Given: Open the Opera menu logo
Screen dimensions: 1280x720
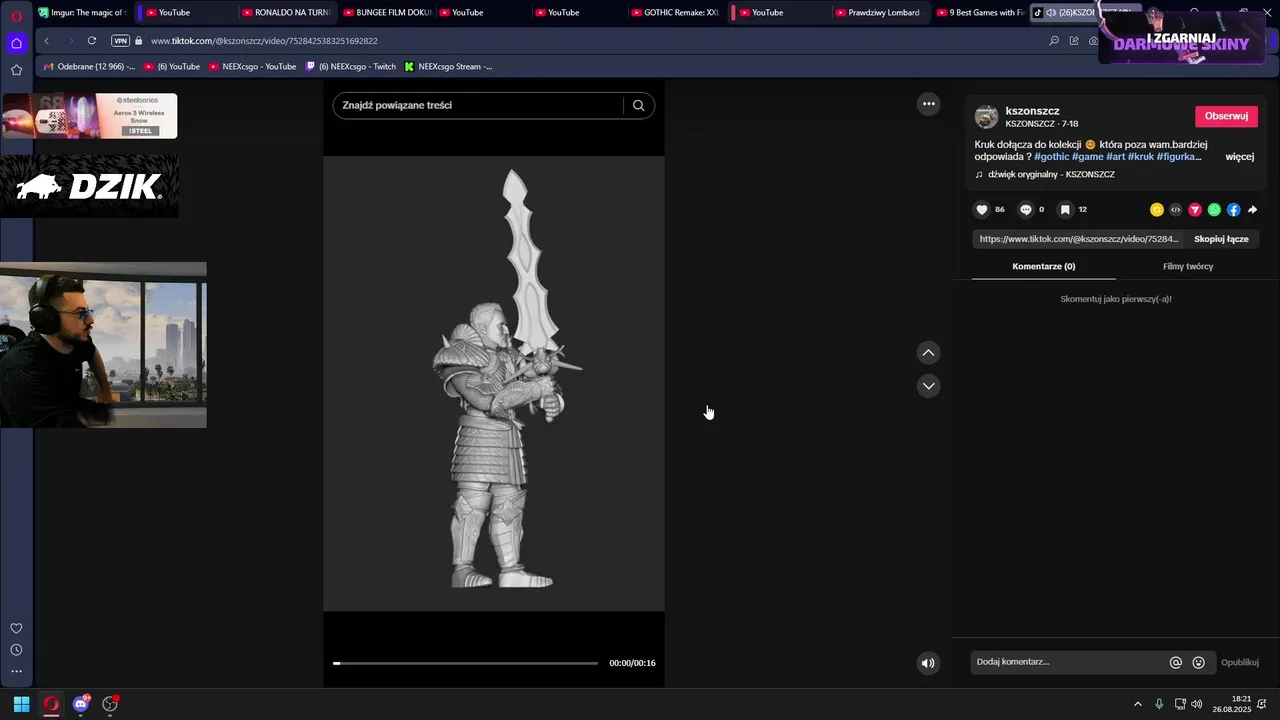Looking at the screenshot, I should click(16, 15).
